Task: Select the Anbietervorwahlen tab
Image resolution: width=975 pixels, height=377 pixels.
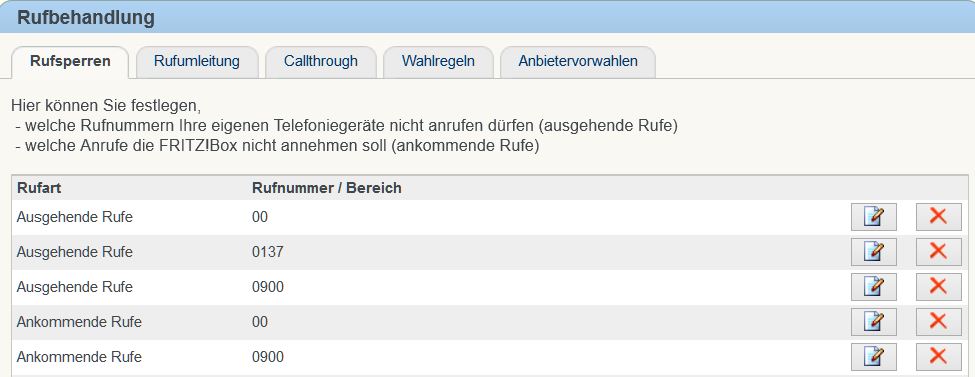Action: (x=578, y=62)
